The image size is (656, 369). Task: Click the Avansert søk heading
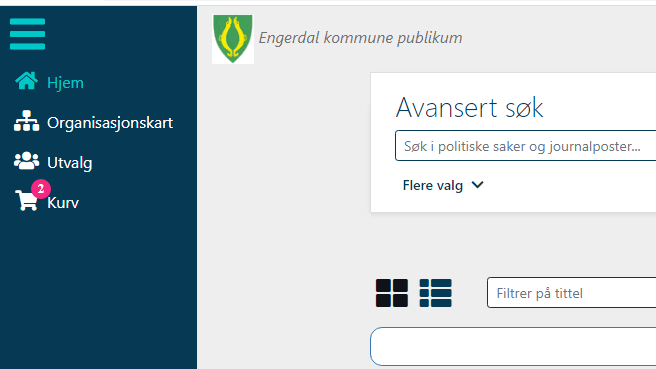pyautogui.click(x=469, y=108)
